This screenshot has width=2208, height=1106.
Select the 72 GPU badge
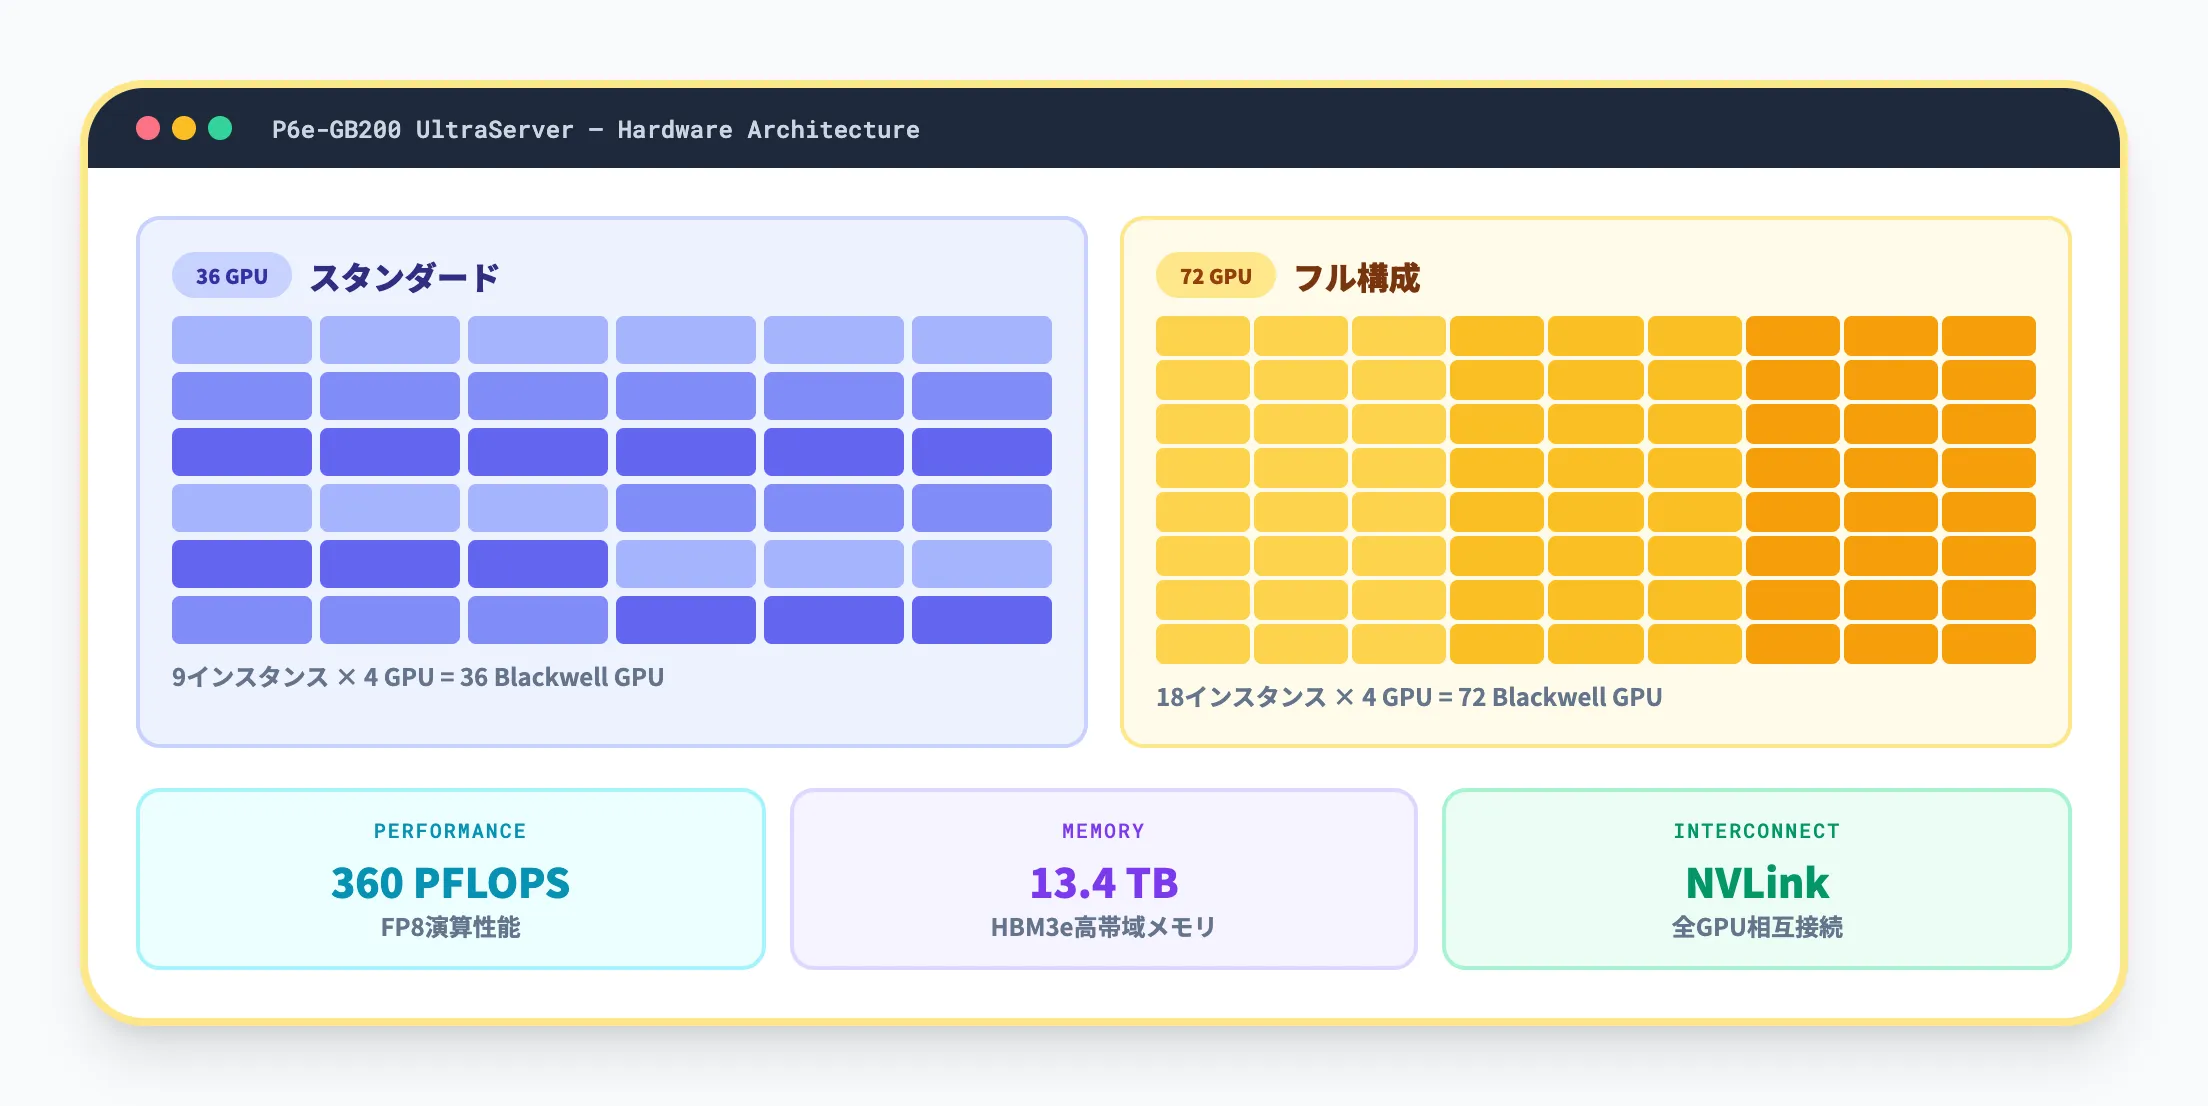1215,275
